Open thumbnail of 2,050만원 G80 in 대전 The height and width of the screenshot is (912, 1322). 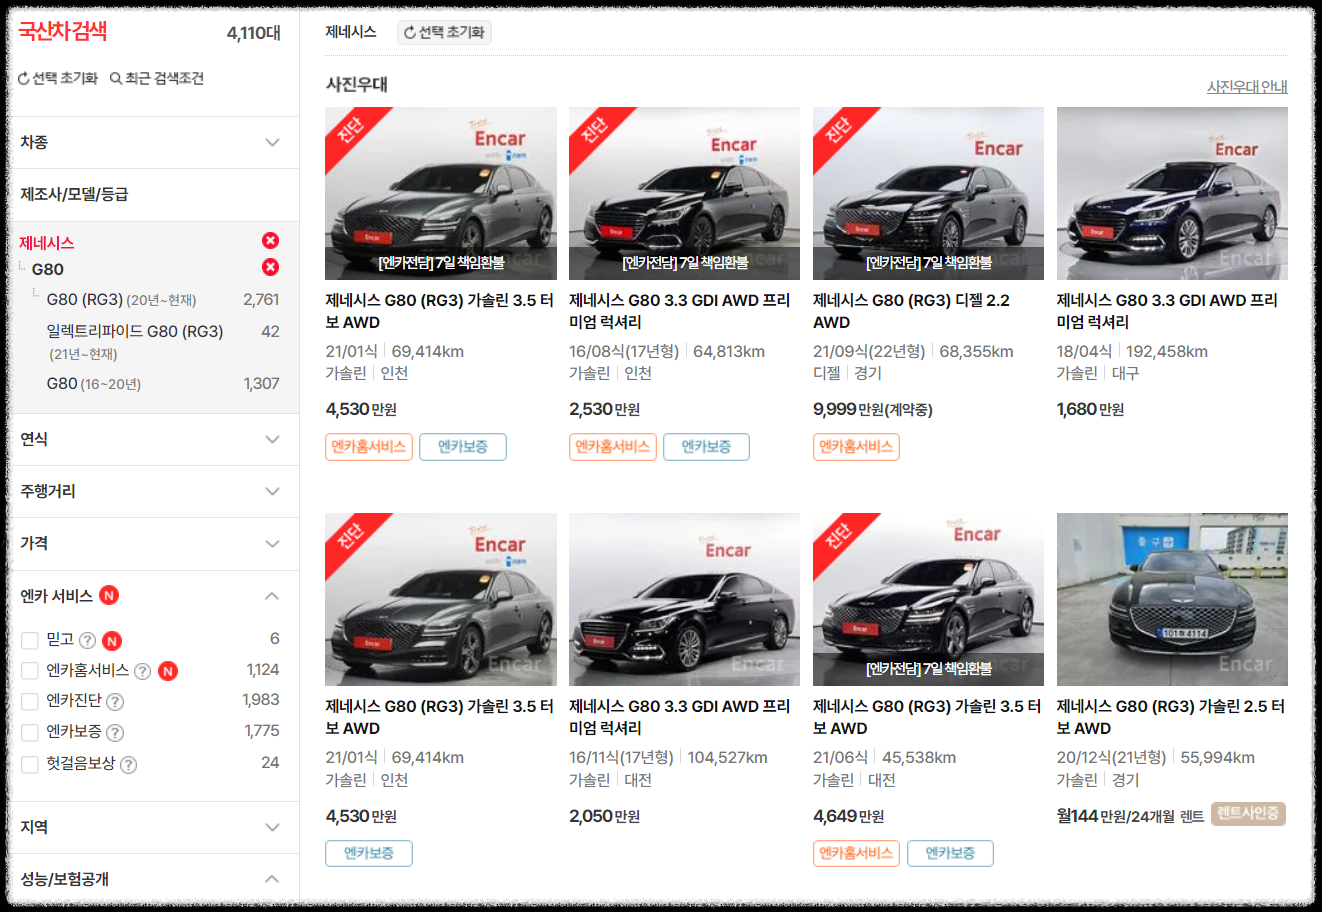point(684,599)
